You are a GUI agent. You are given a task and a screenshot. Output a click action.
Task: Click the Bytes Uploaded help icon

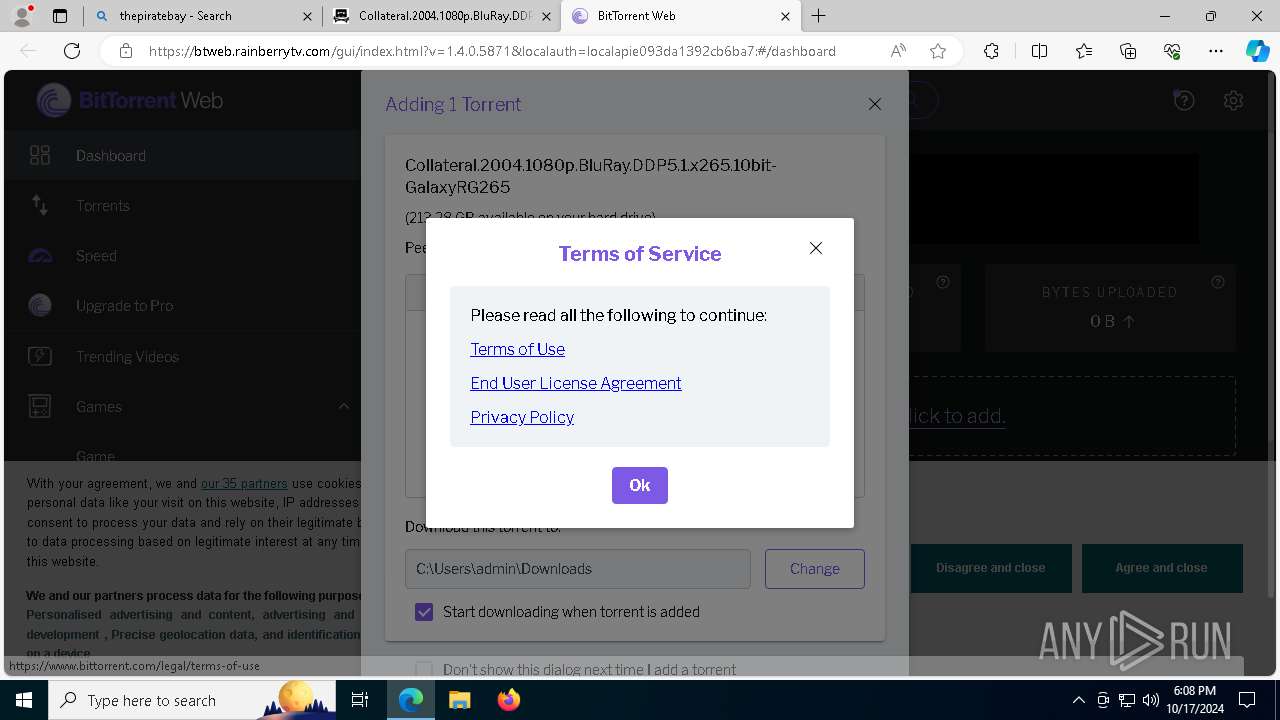[1218, 282]
